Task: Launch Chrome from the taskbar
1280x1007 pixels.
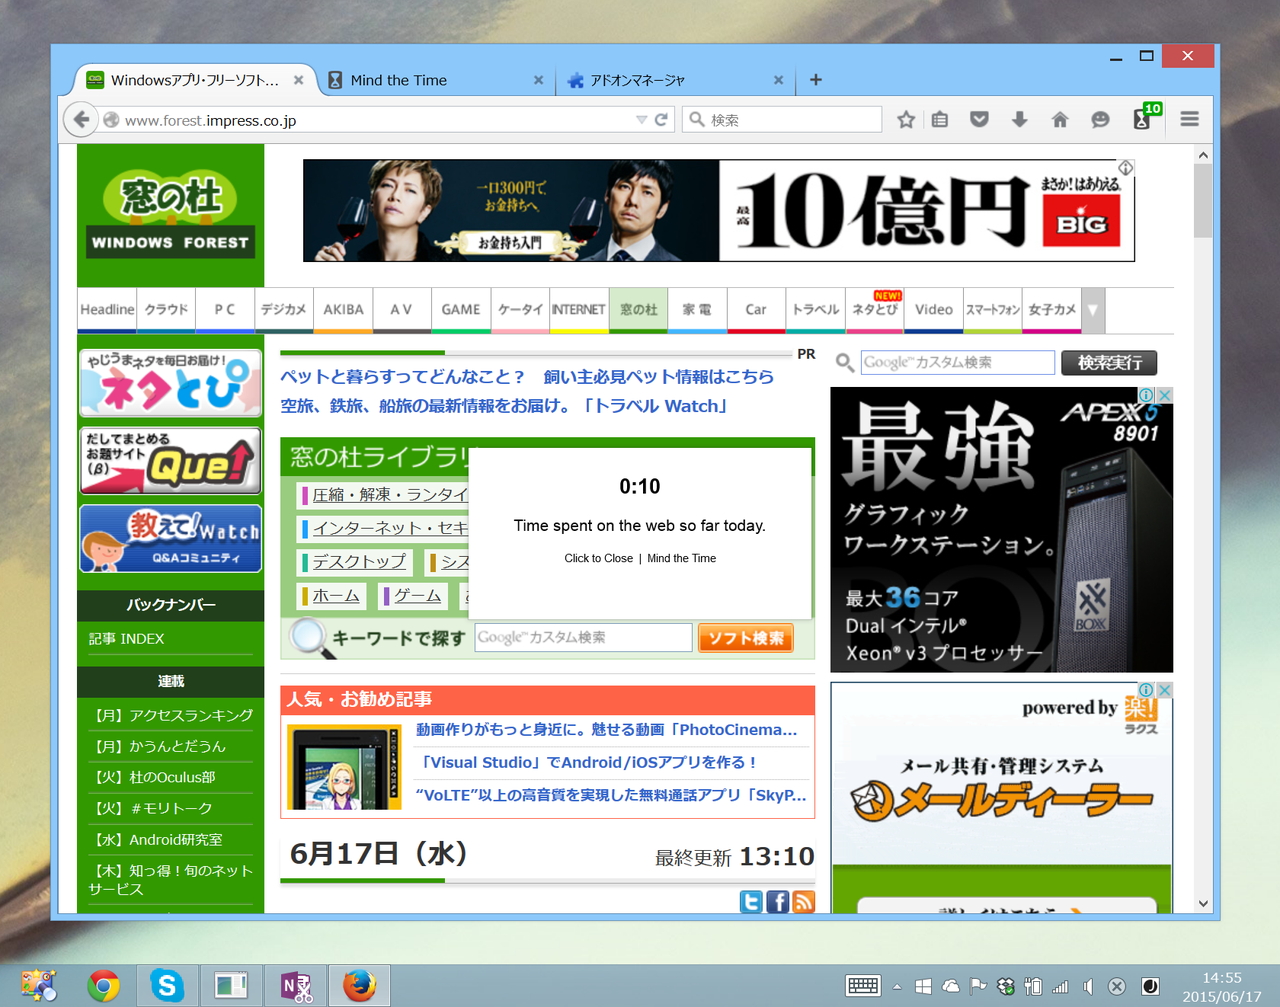Action: pos(103,986)
